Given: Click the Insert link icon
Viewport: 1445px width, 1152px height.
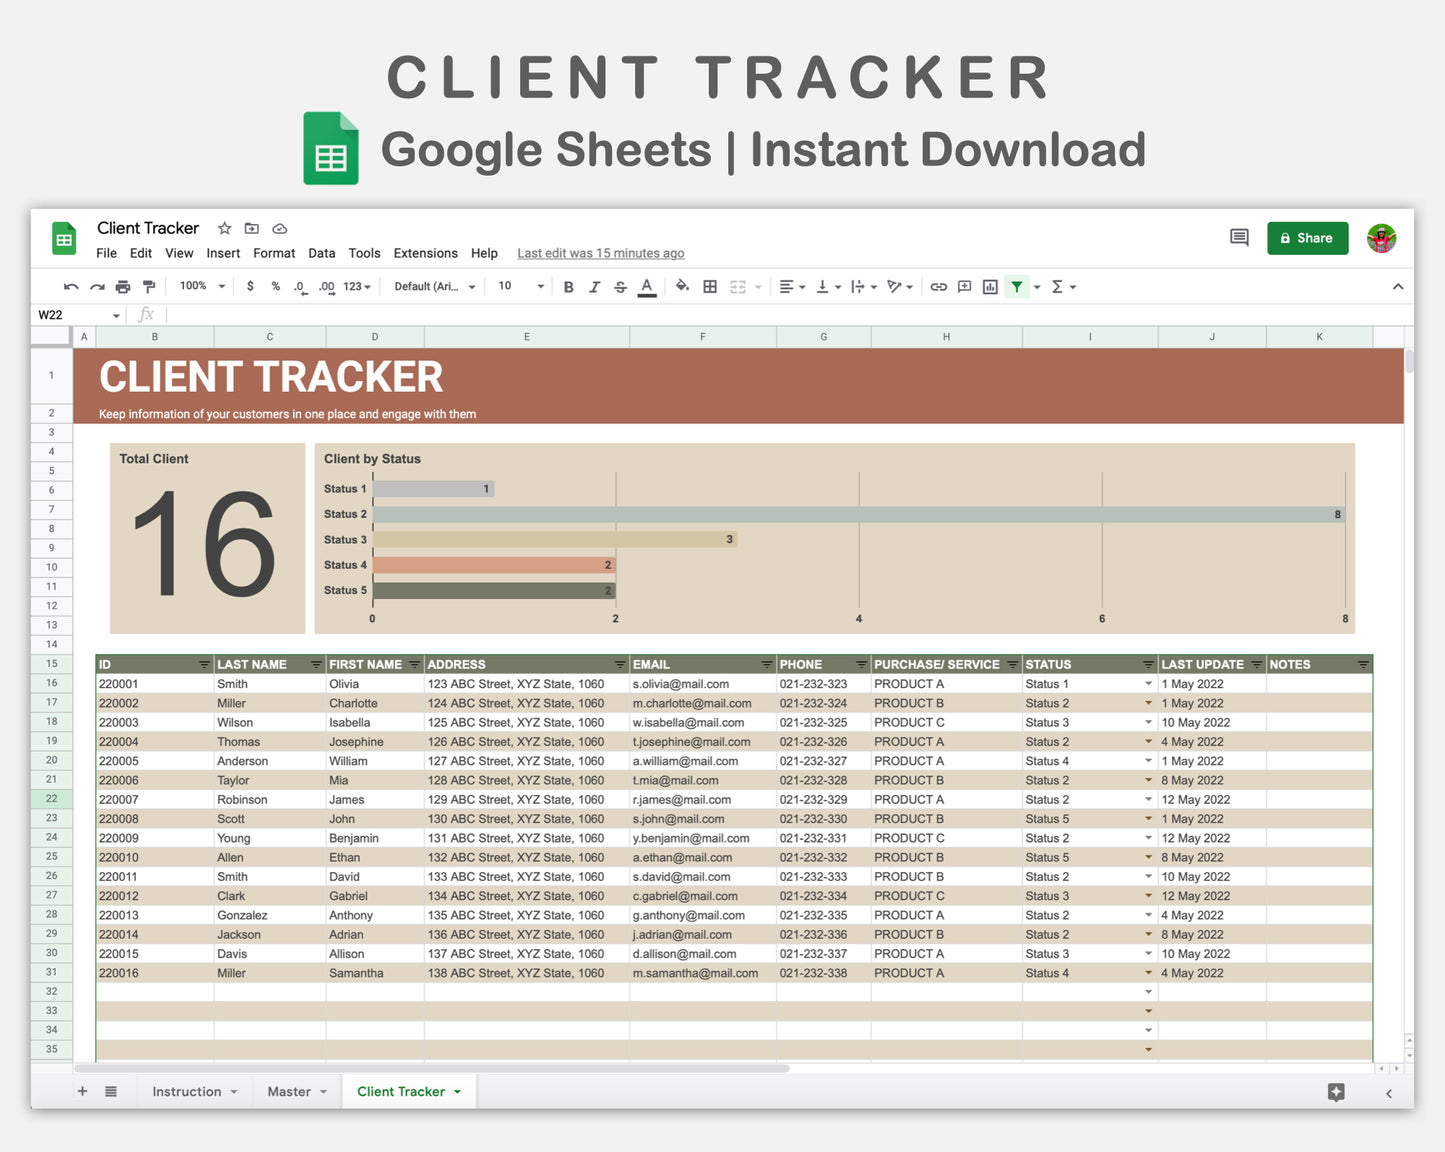Looking at the screenshot, I should pos(938,286).
